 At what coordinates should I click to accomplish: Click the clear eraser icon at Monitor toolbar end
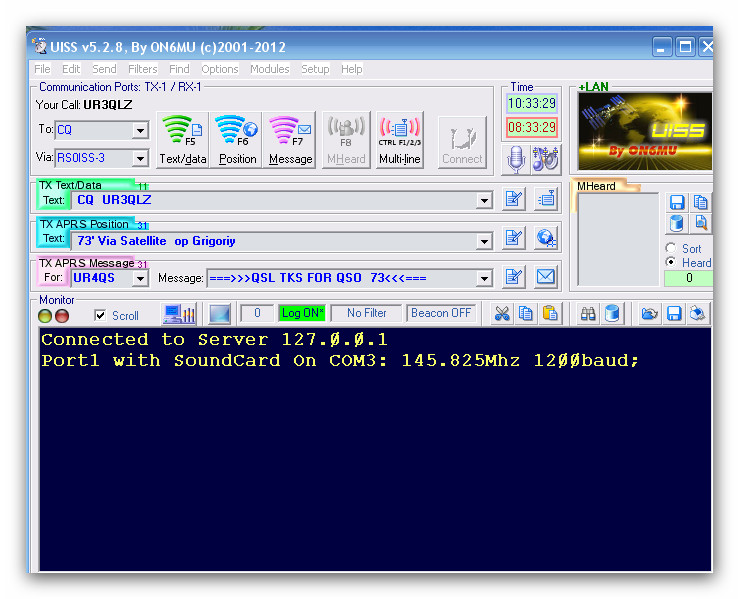[x=698, y=314]
